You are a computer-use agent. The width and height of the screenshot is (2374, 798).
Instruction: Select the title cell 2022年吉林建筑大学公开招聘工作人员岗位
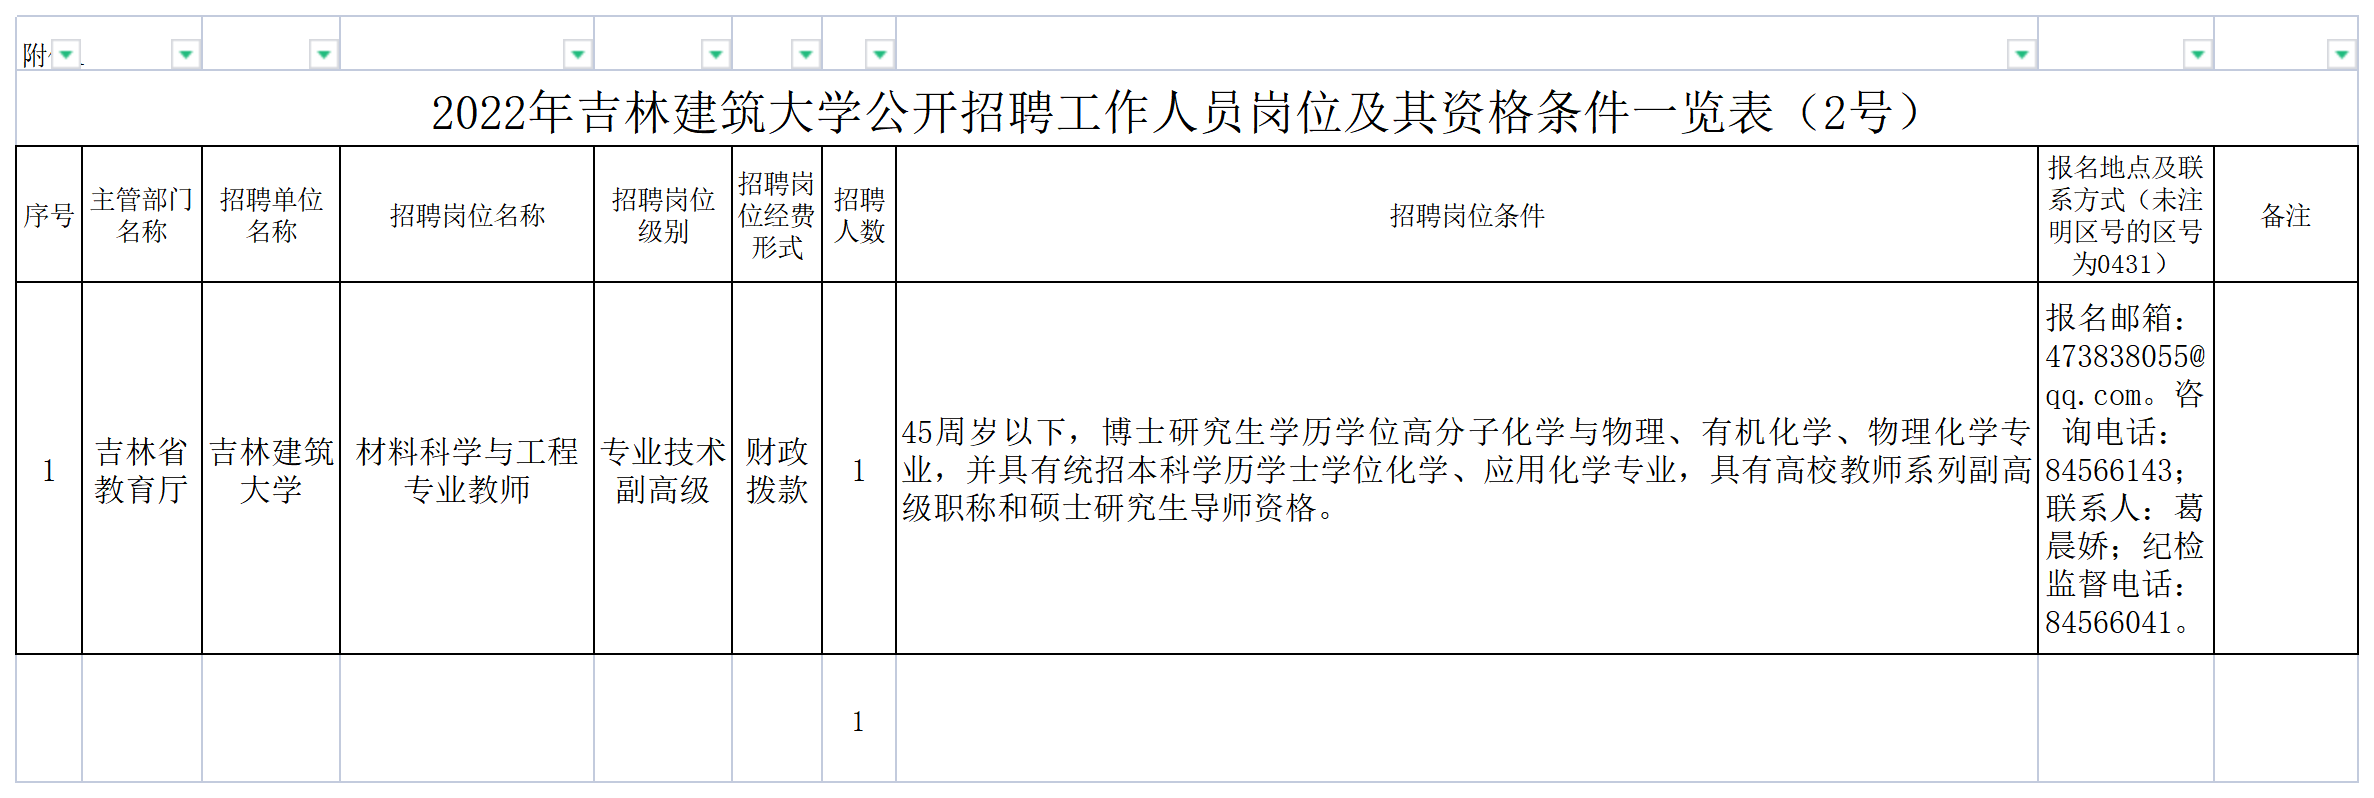point(1186,109)
